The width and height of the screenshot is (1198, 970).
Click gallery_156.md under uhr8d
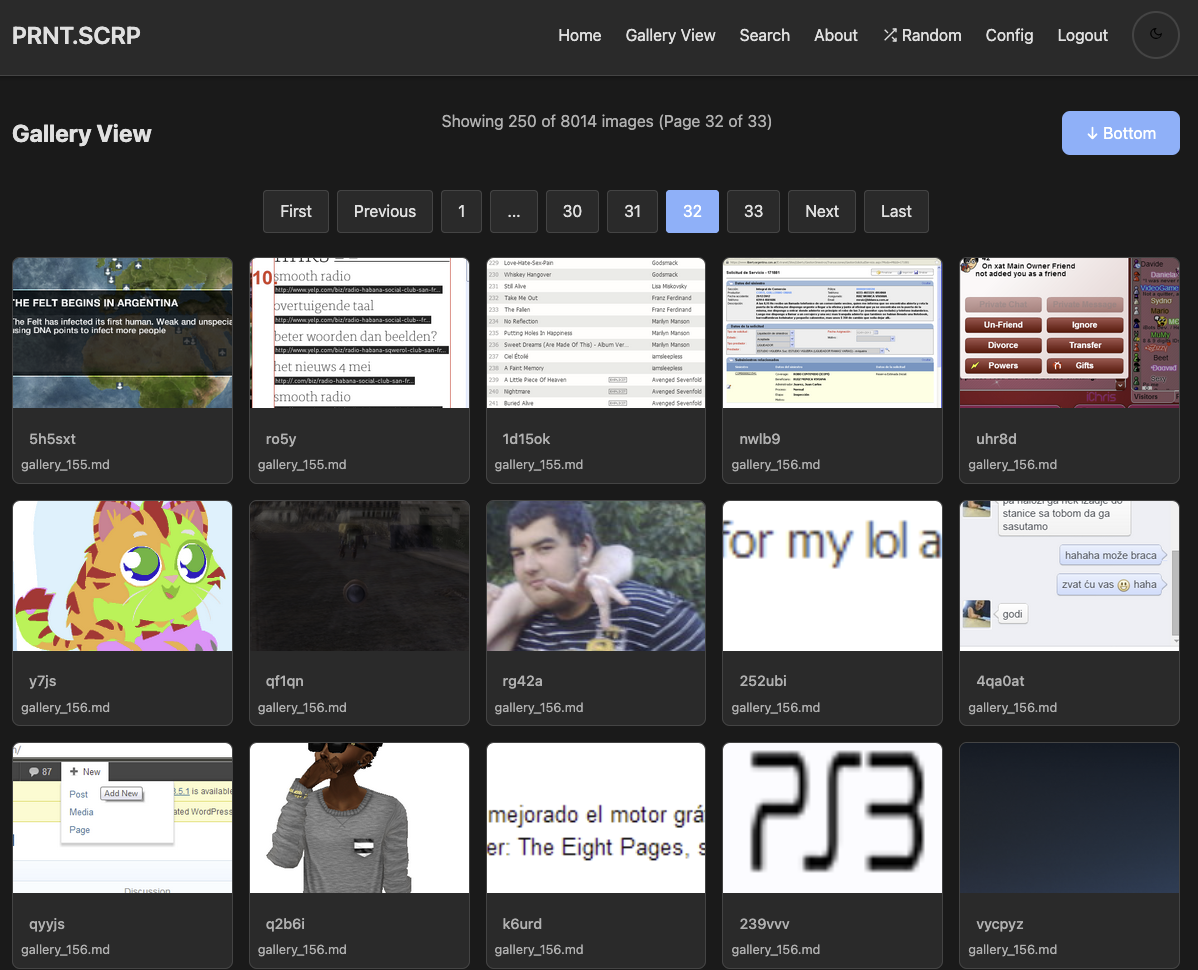coord(1012,465)
